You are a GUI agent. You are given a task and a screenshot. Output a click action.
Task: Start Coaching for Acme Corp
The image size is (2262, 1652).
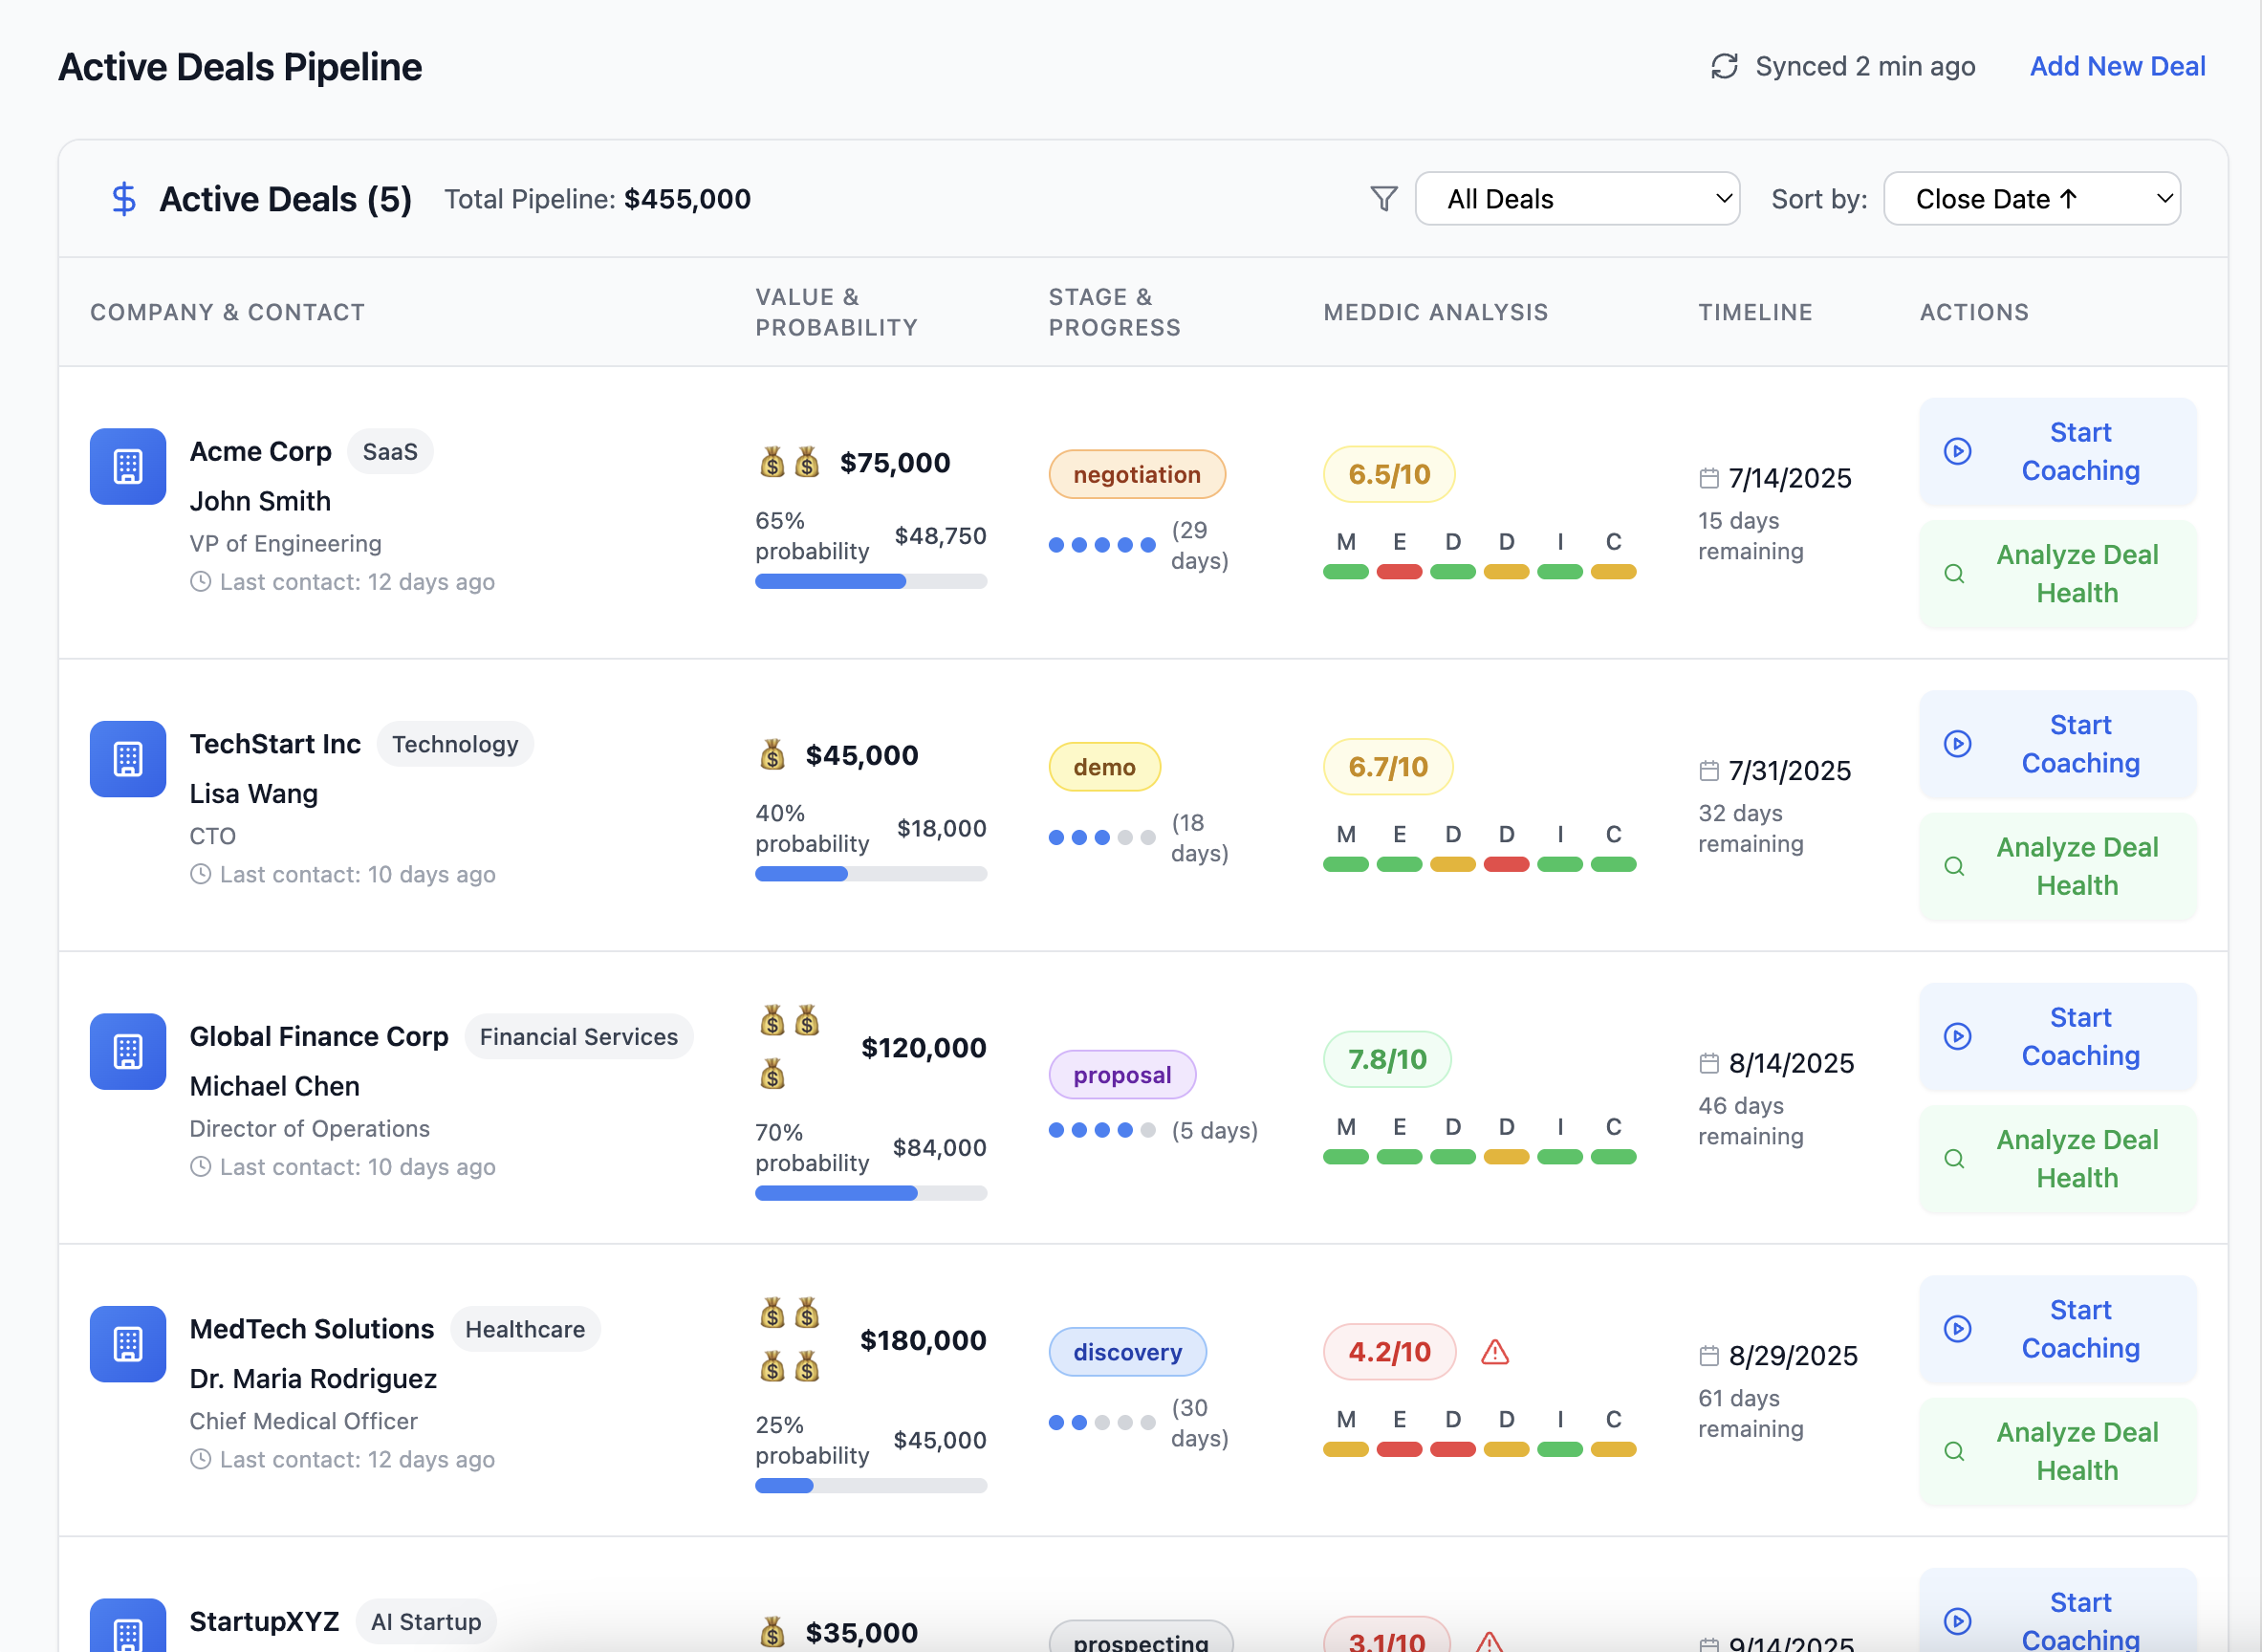[x=2057, y=451]
